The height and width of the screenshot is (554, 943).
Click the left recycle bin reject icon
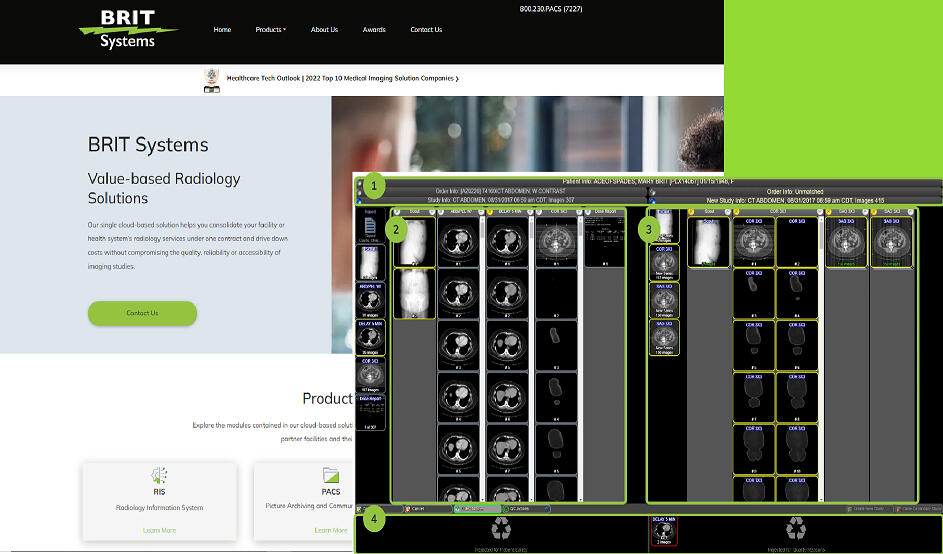(x=502, y=527)
